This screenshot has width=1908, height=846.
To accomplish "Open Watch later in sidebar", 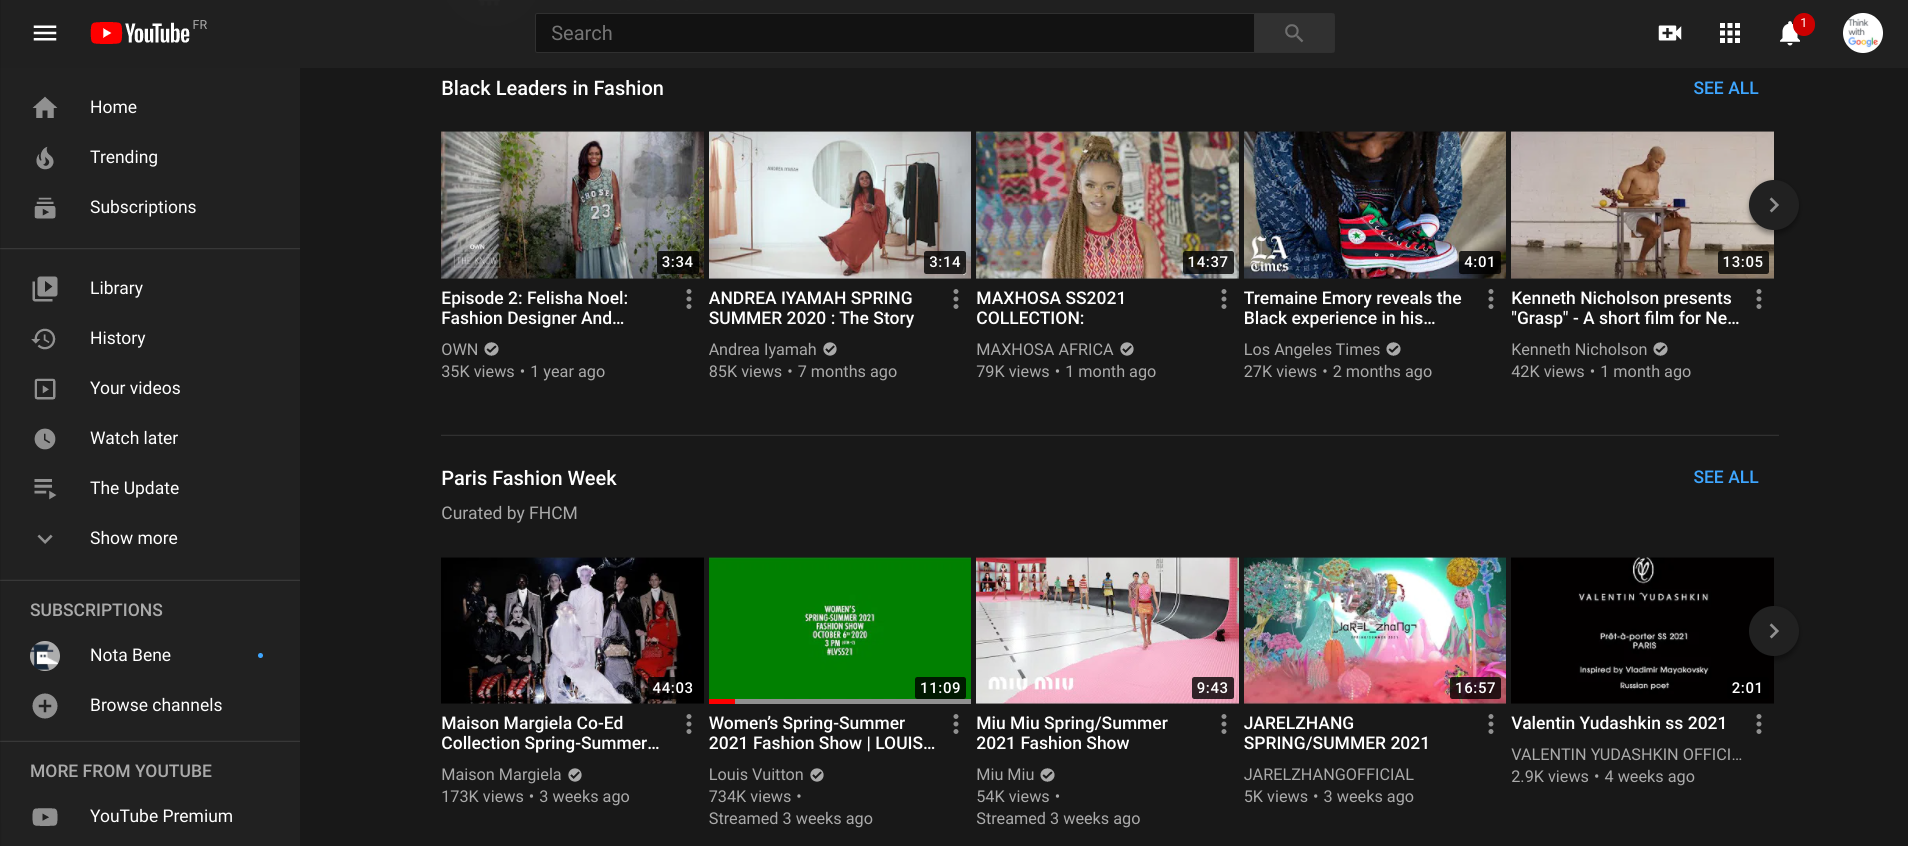I will [150, 438].
